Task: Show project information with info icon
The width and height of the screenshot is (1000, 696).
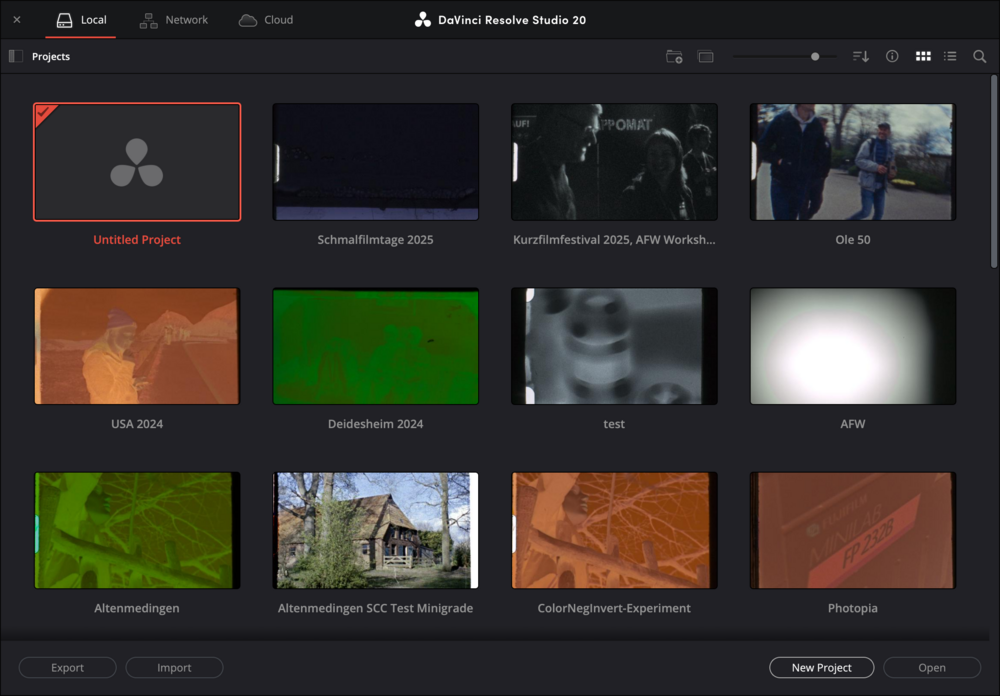Action: tap(892, 57)
